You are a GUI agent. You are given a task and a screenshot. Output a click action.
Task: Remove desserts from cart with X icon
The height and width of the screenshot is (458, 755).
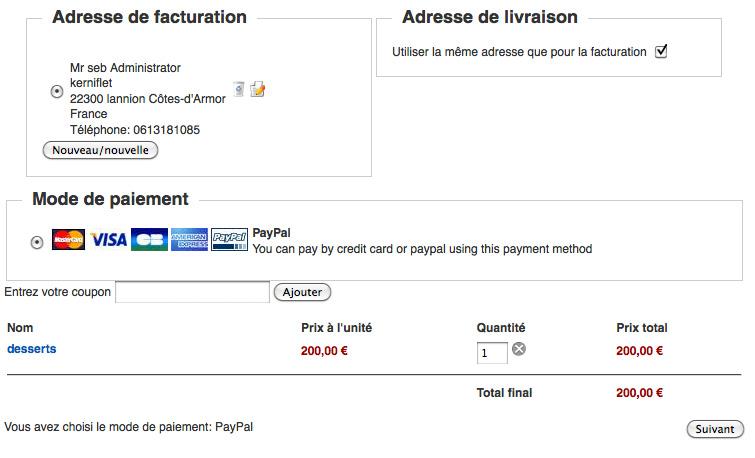pyautogui.click(x=519, y=349)
